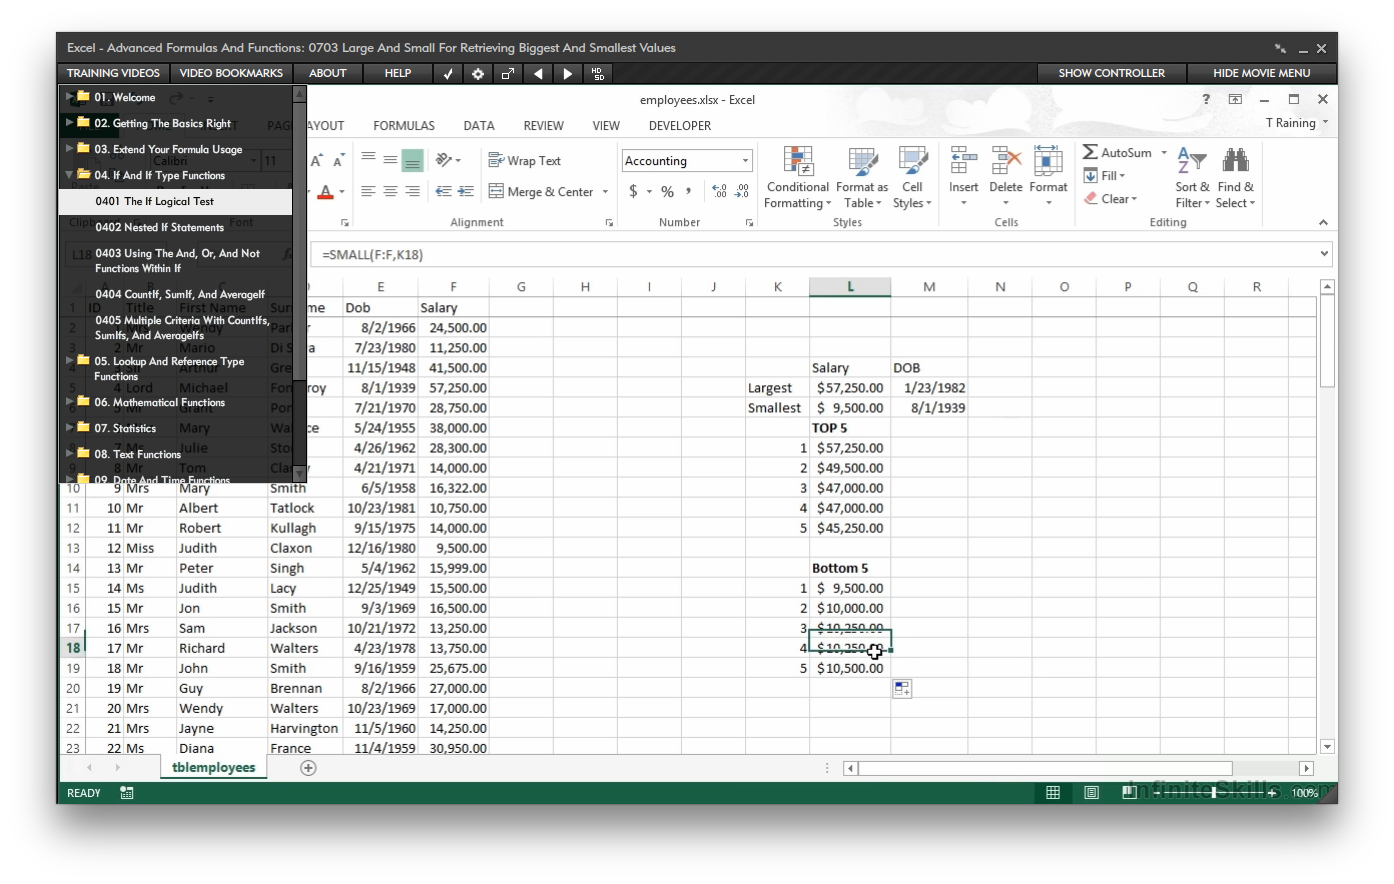The width and height of the screenshot is (1394, 884).
Task: Select the tblemployees sheet tab
Action: coord(213,768)
